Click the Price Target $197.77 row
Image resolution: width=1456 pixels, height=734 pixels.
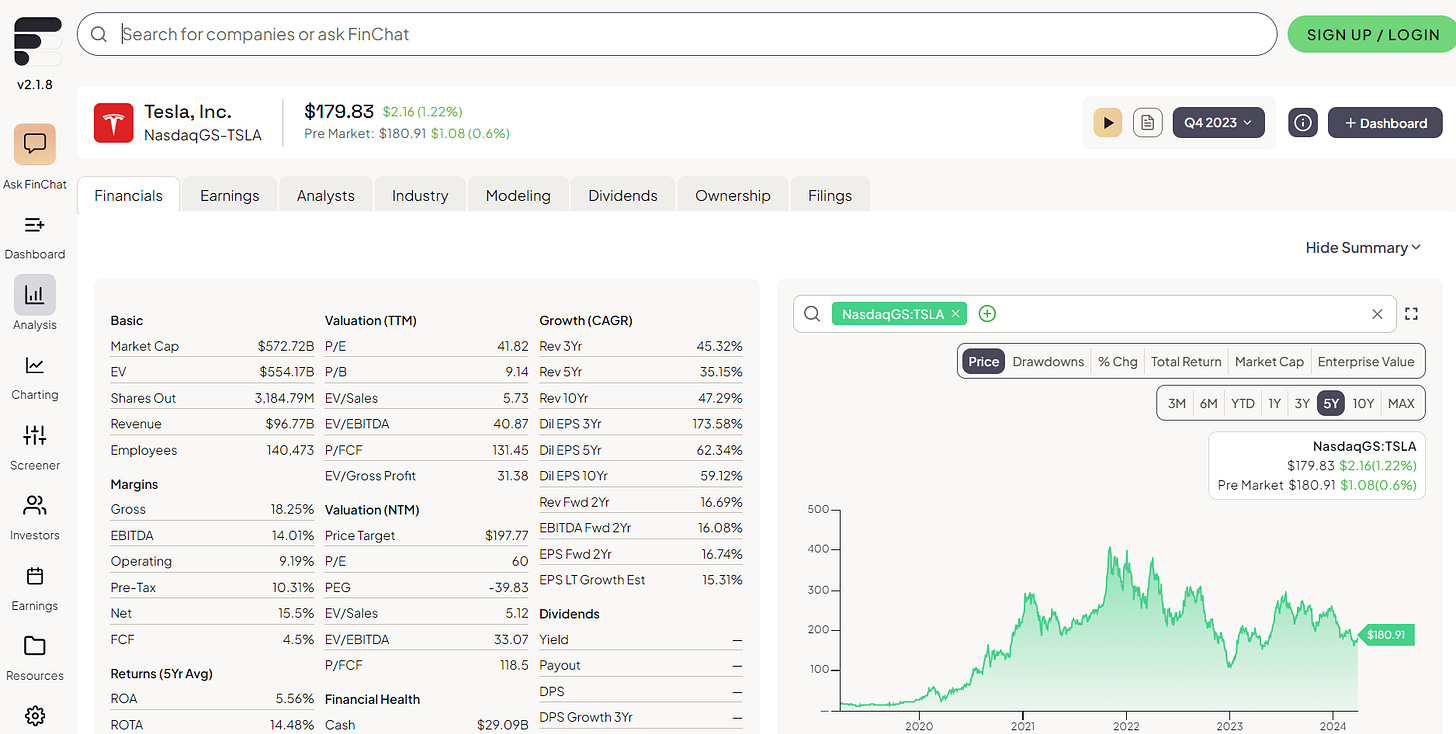pyautogui.click(x=427, y=536)
